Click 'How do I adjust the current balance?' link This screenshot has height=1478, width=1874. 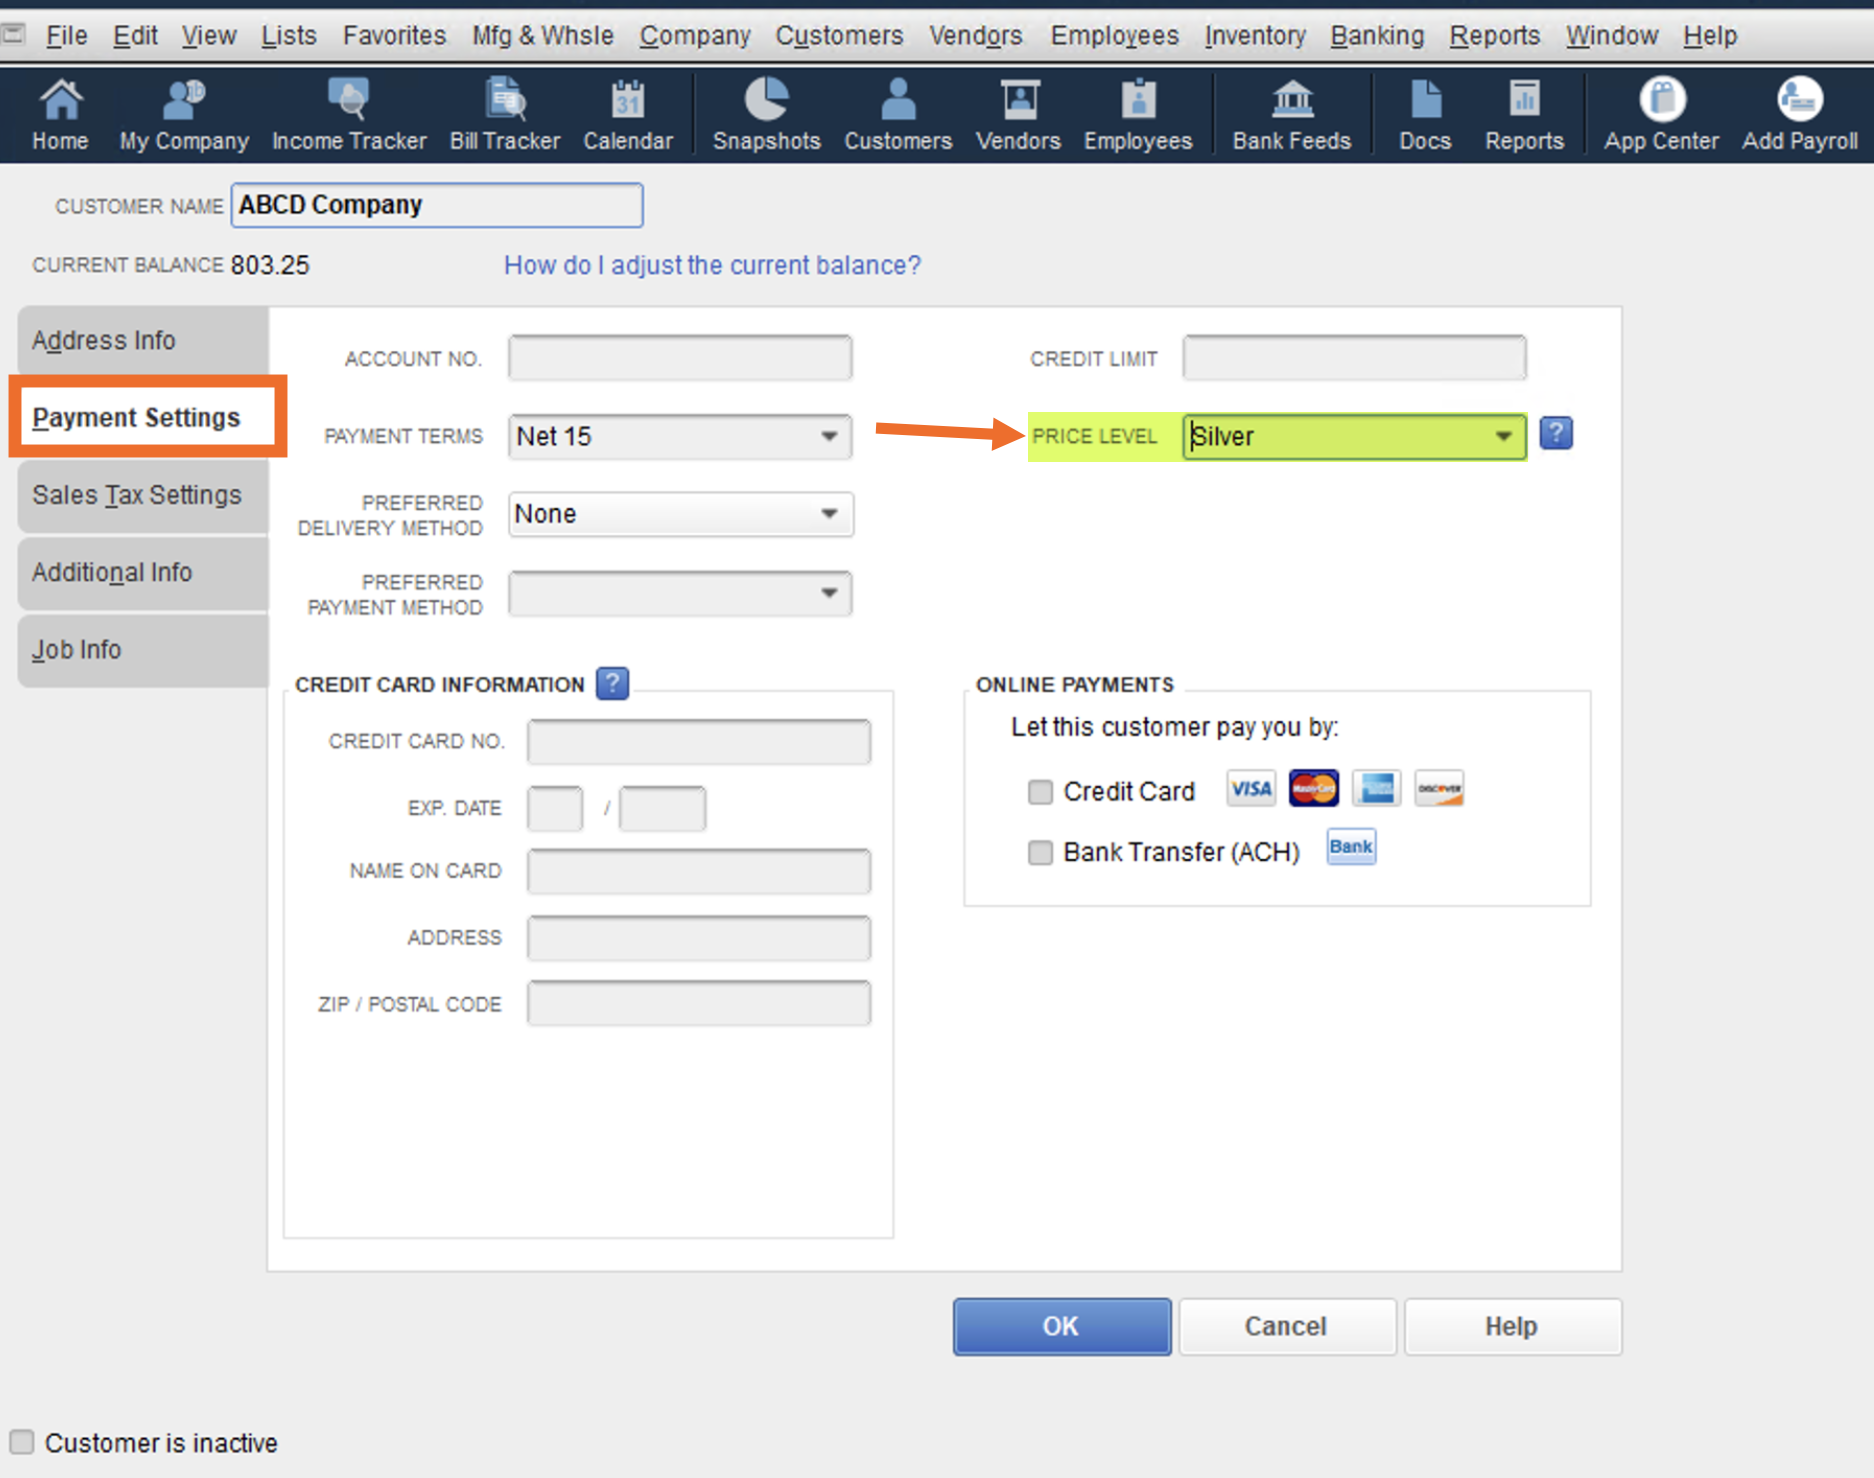[712, 266]
